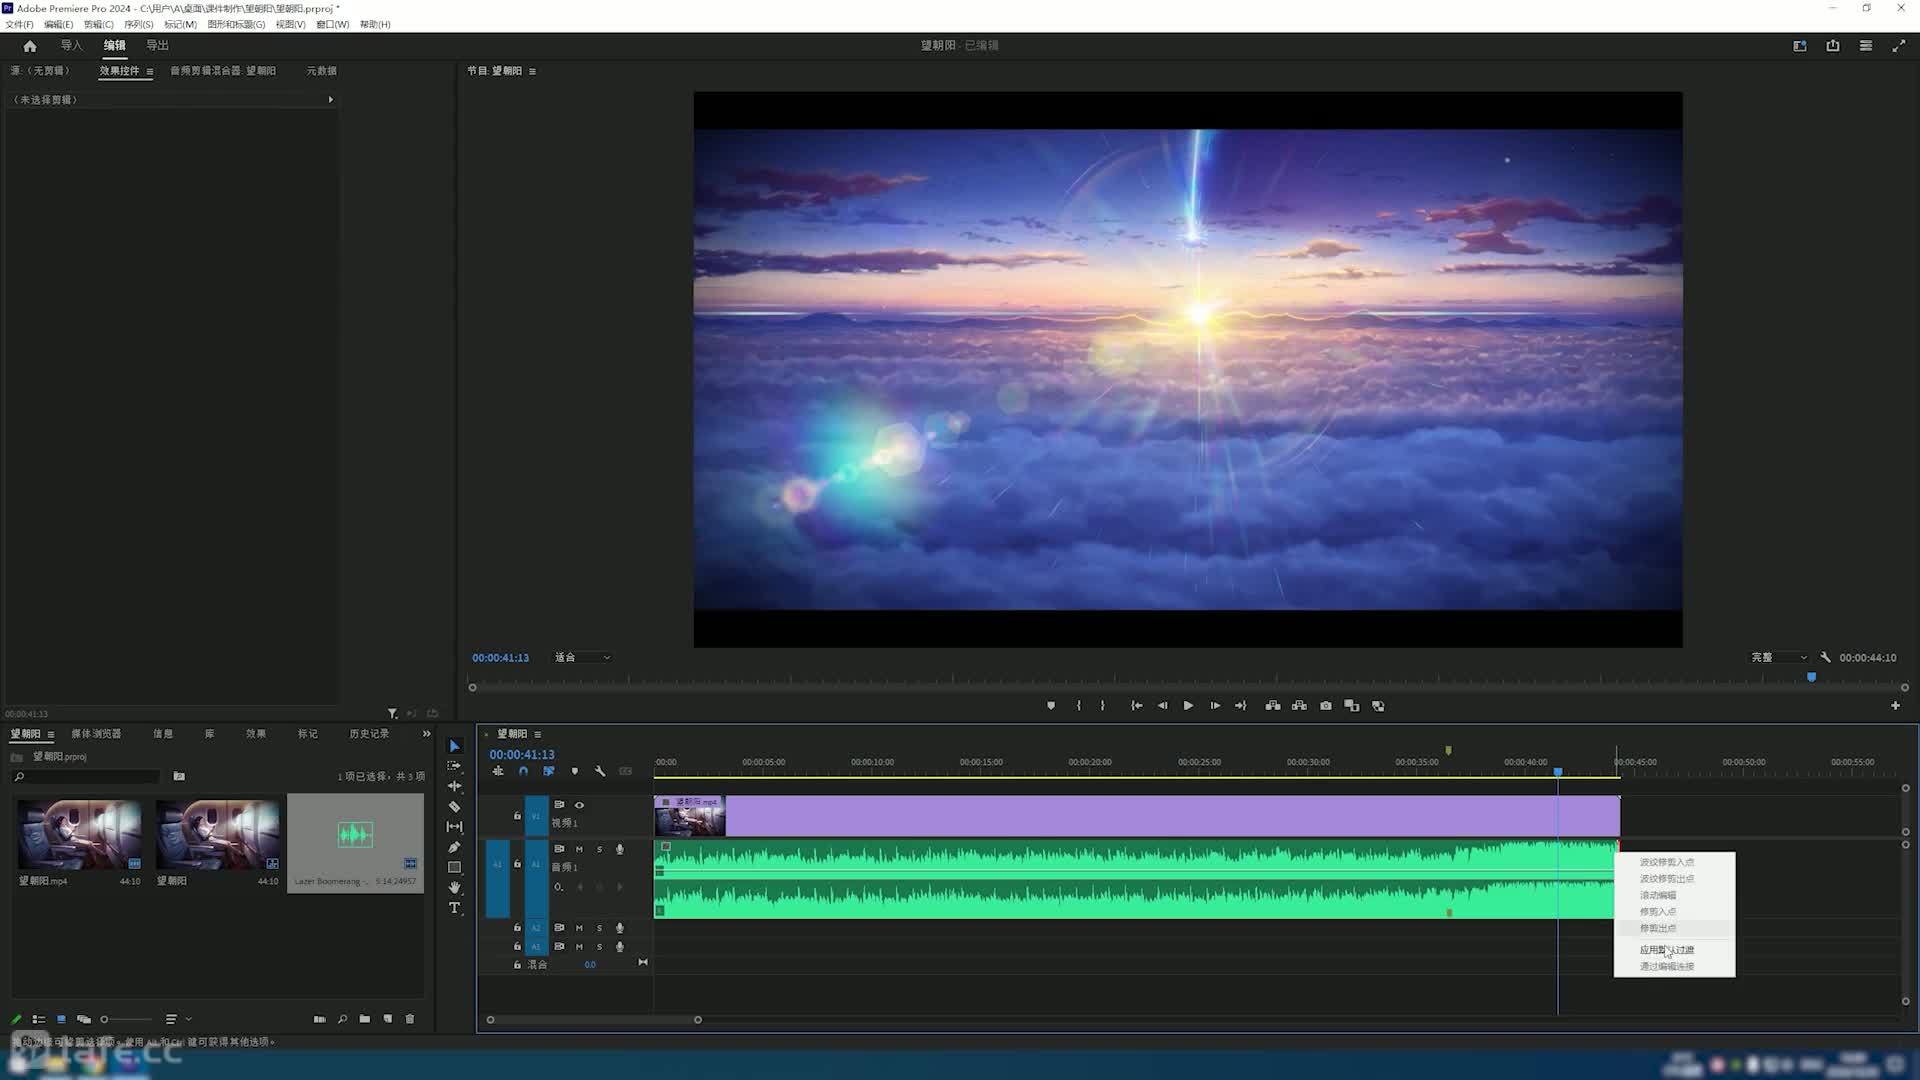Toggle Snap in timeline magnet icon
Screen dimensions: 1920x1080
click(x=523, y=771)
